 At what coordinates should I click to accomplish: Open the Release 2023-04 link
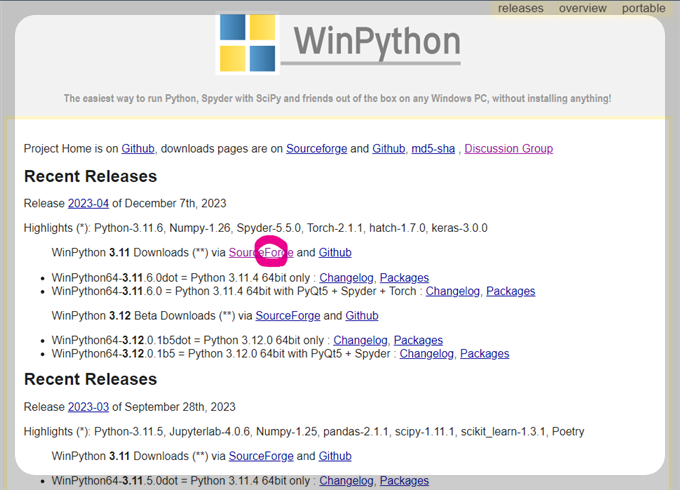coord(88,203)
